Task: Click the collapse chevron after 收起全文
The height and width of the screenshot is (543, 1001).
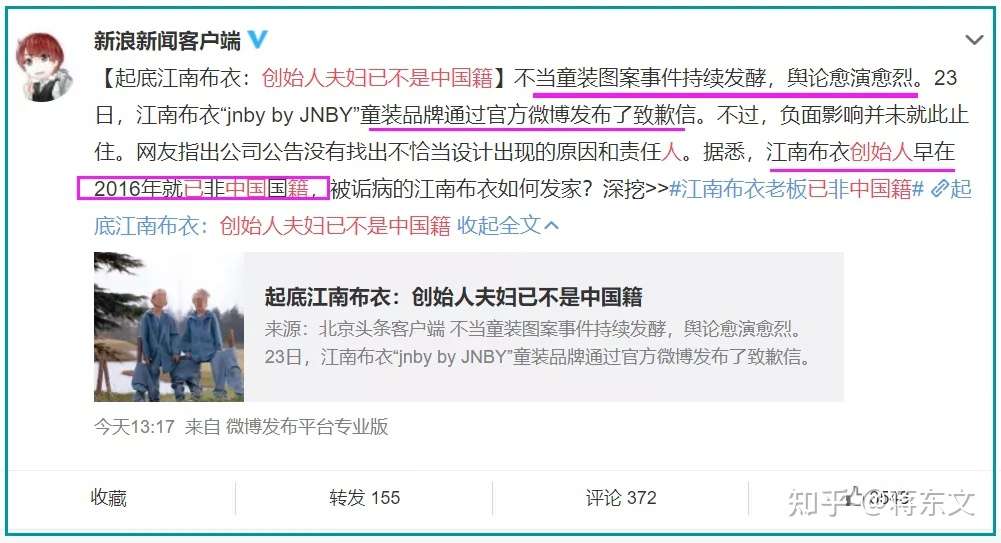Action: click(552, 226)
